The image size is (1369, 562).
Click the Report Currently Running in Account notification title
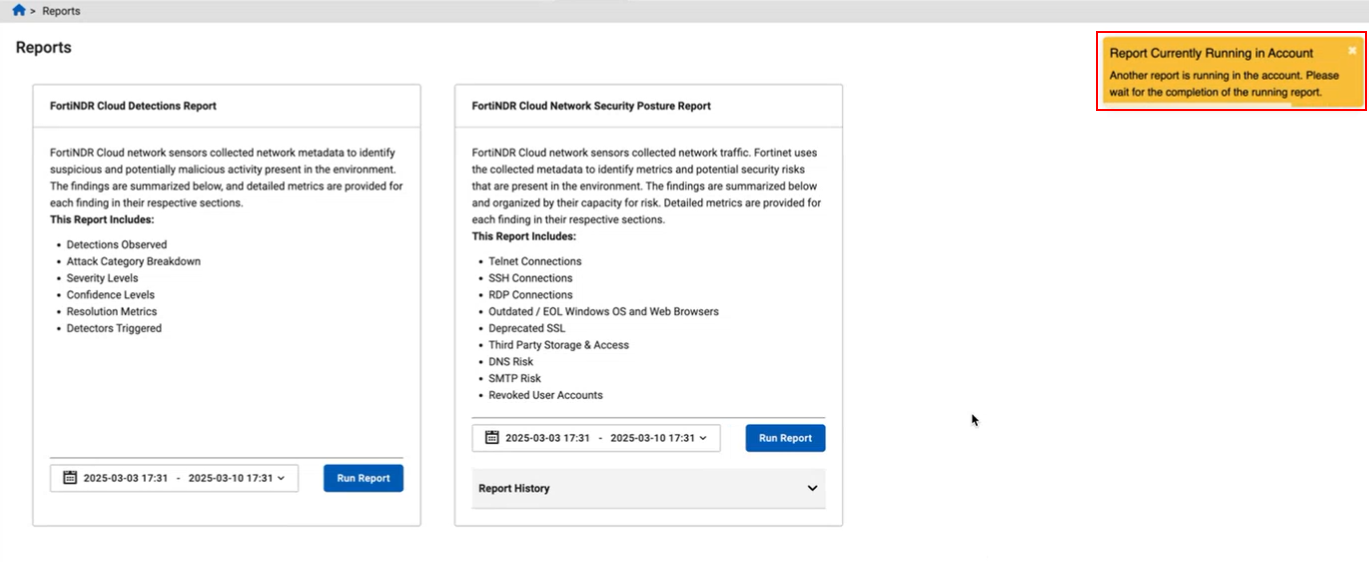click(1211, 53)
